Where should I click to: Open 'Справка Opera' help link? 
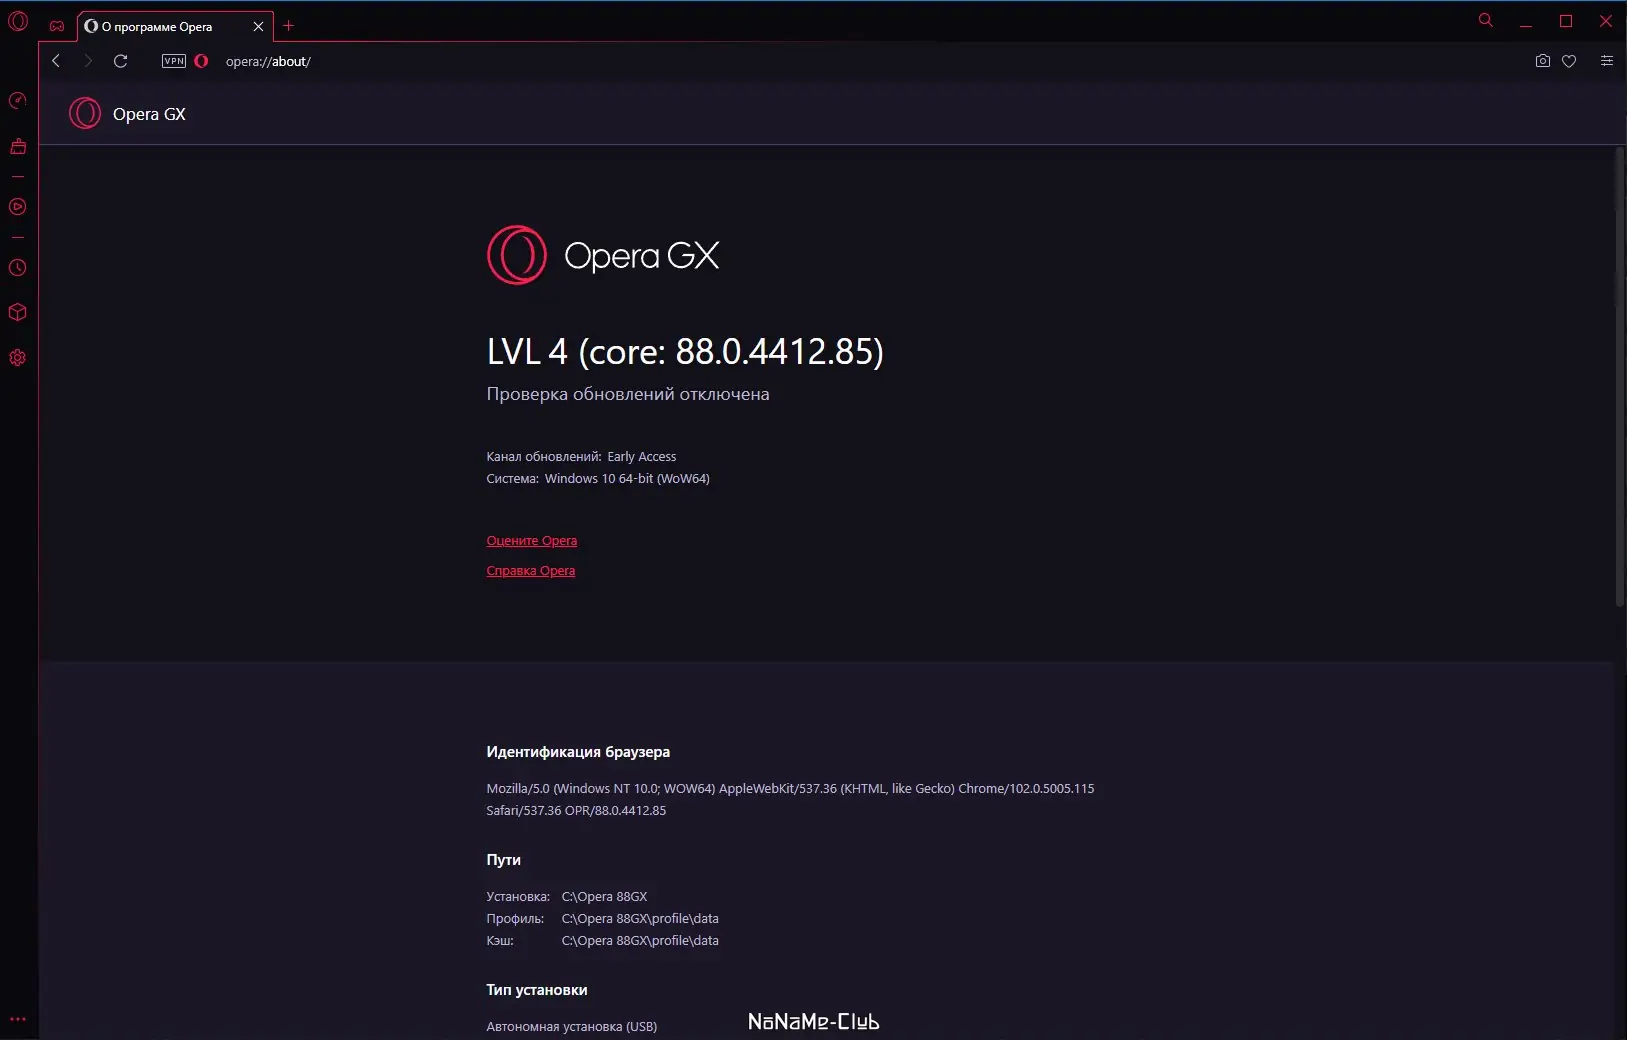[531, 570]
